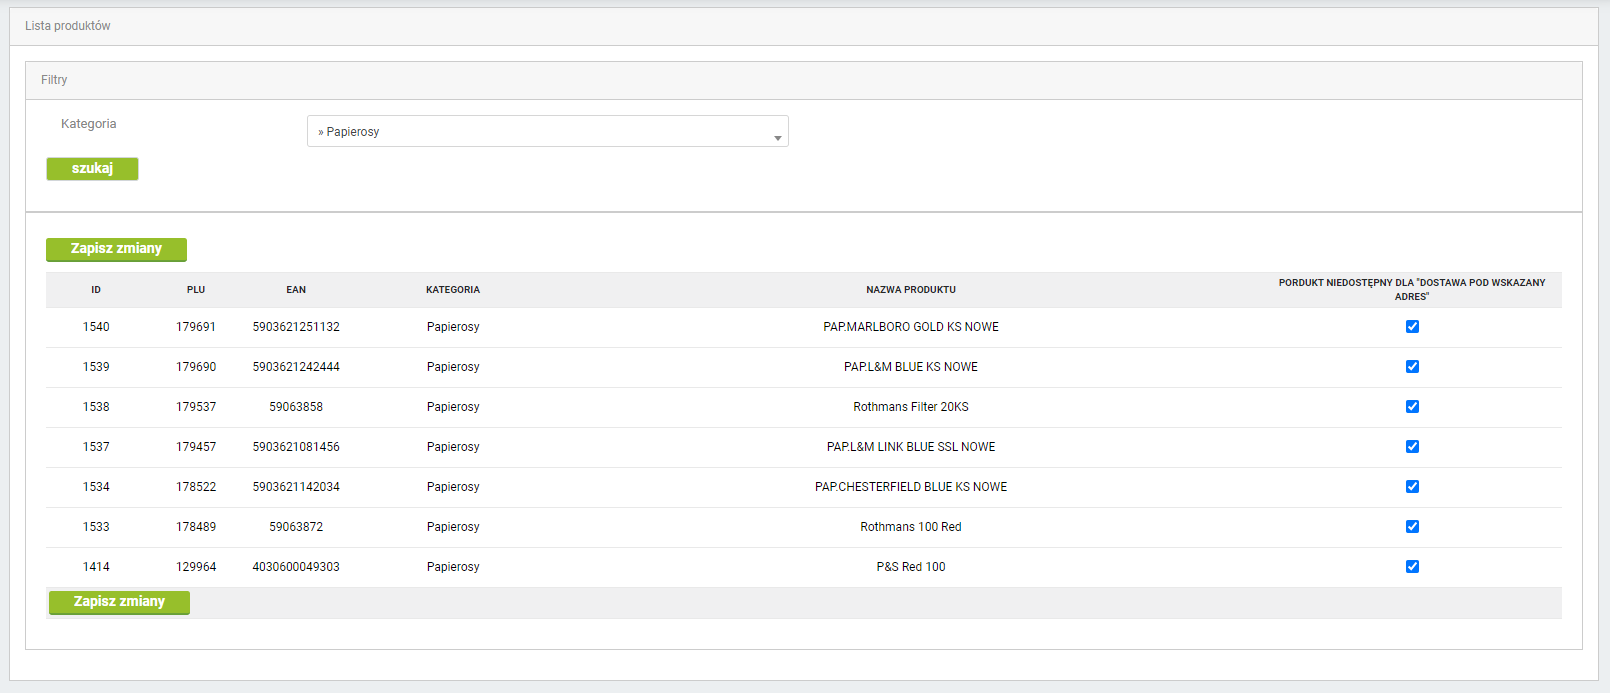Click the bottom Zapisz zmiany button
This screenshot has height=693, width=1610.
click(x=119, y=602)
